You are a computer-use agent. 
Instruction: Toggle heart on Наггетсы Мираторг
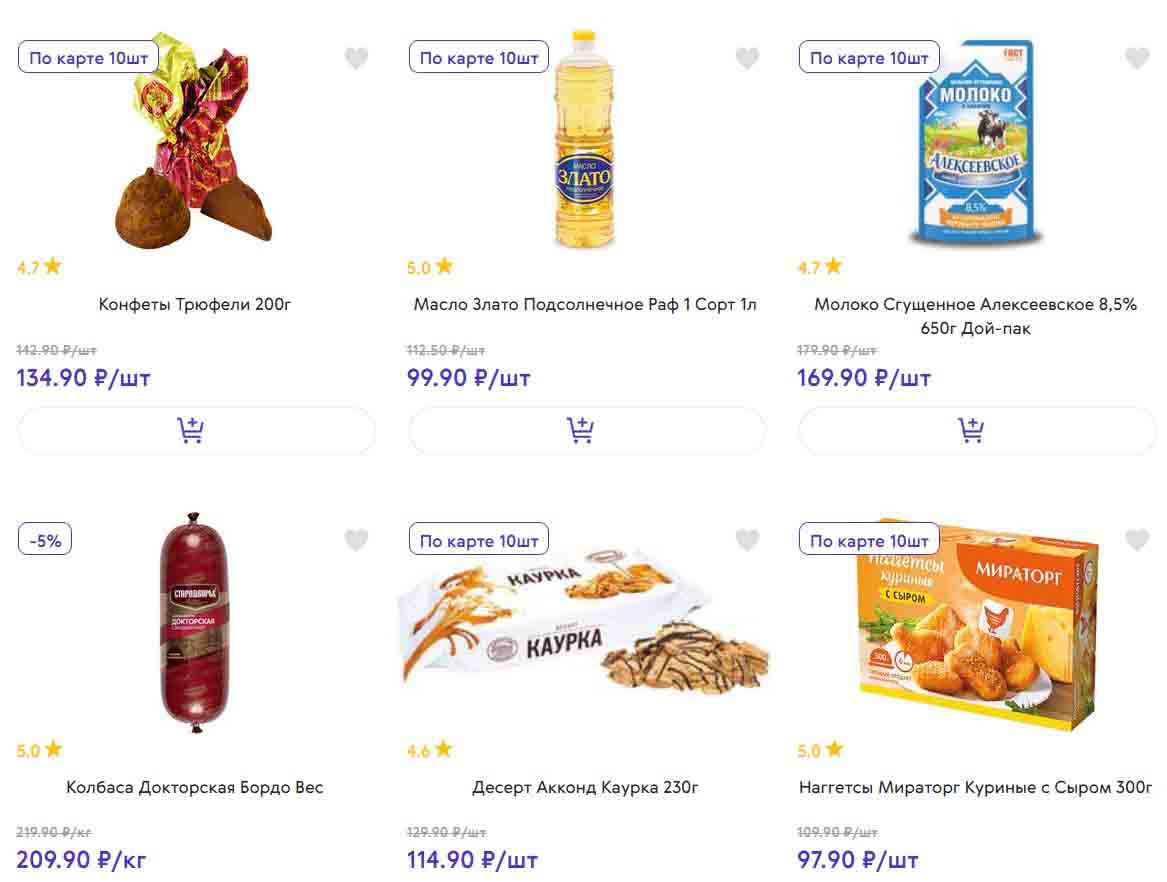pos(1137,541)
